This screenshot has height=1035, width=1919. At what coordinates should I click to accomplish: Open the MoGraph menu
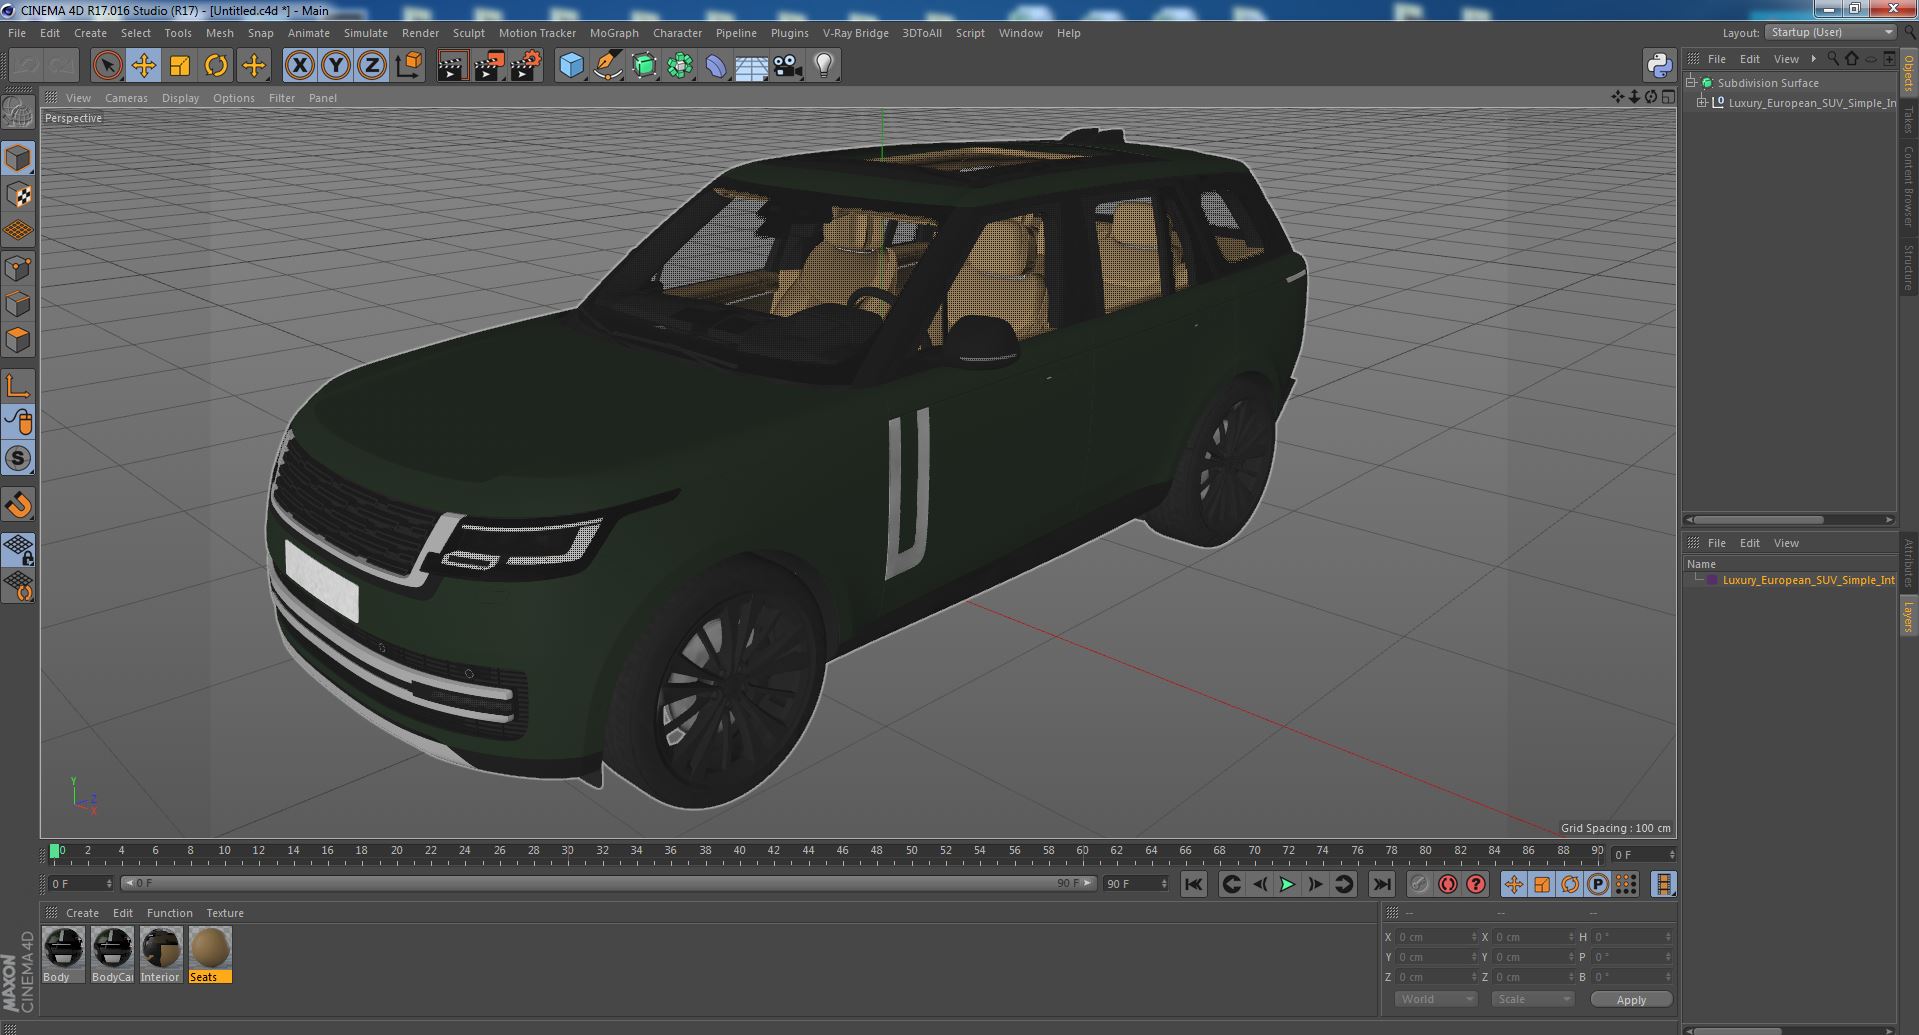614,33
